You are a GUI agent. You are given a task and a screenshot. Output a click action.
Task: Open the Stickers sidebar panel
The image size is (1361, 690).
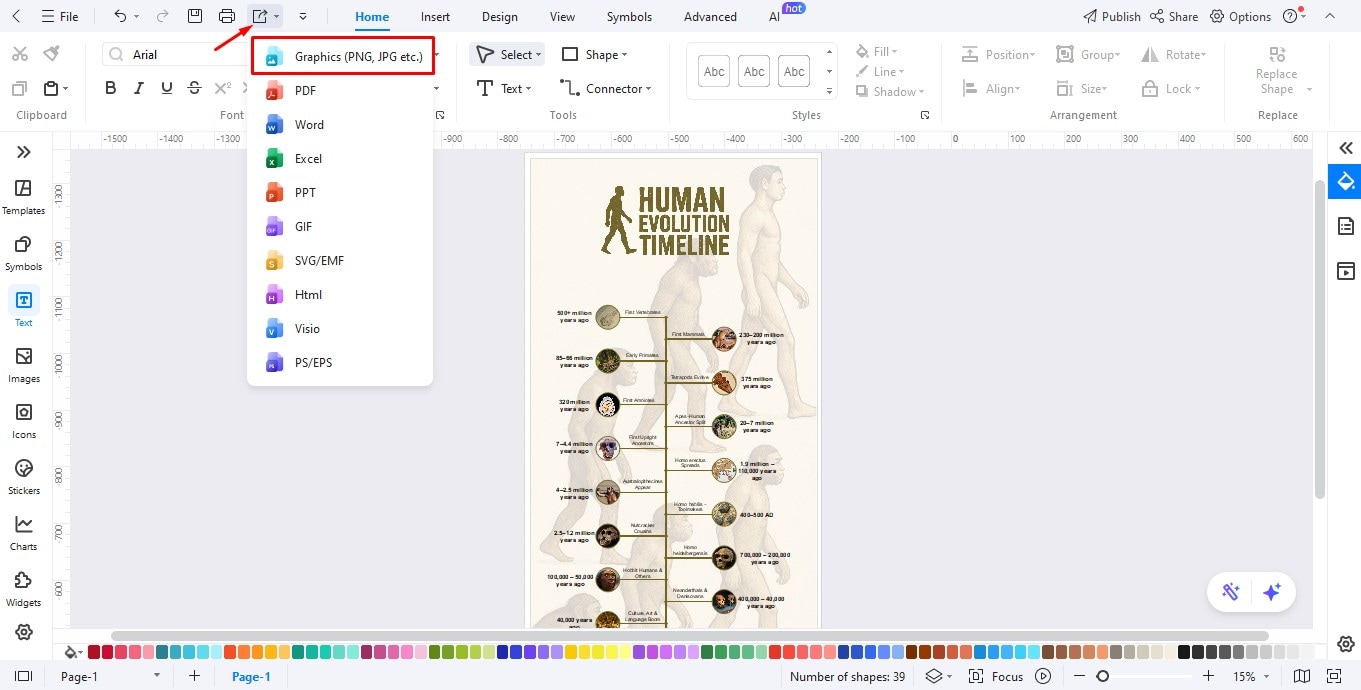pos(24,477)
